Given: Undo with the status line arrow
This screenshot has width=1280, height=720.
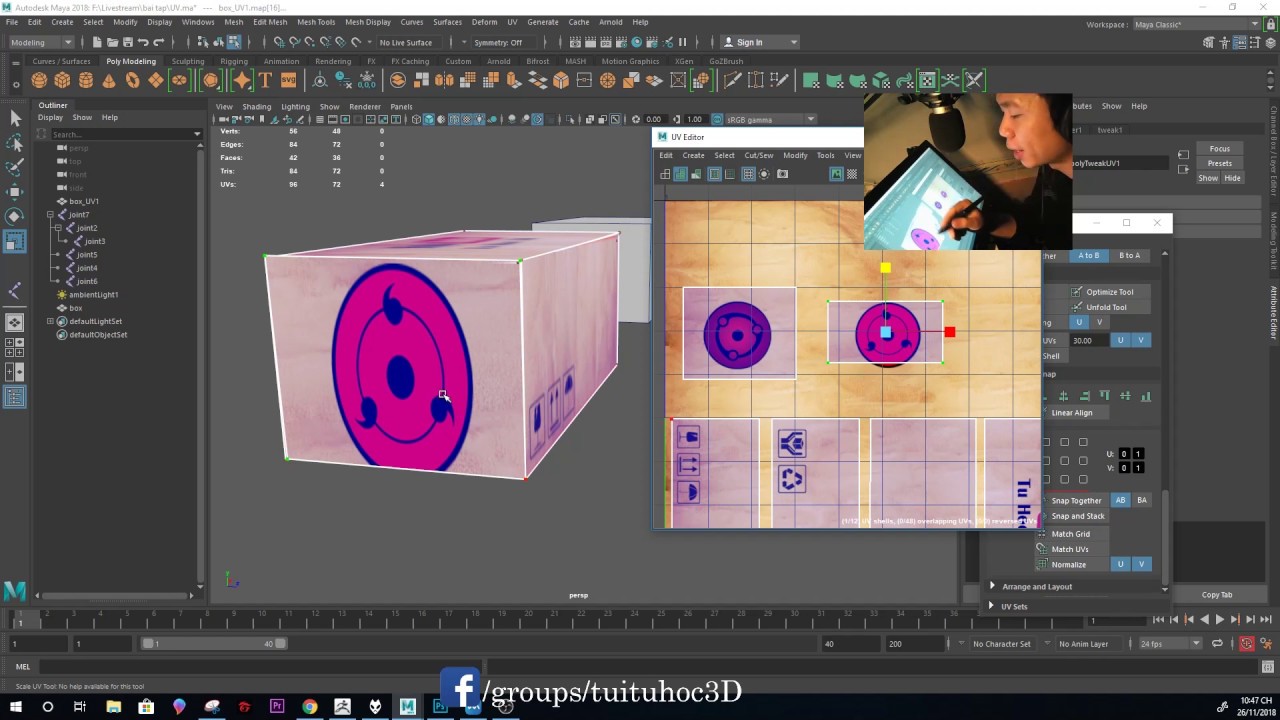Looking at the screenshot, I should point(143,42).
